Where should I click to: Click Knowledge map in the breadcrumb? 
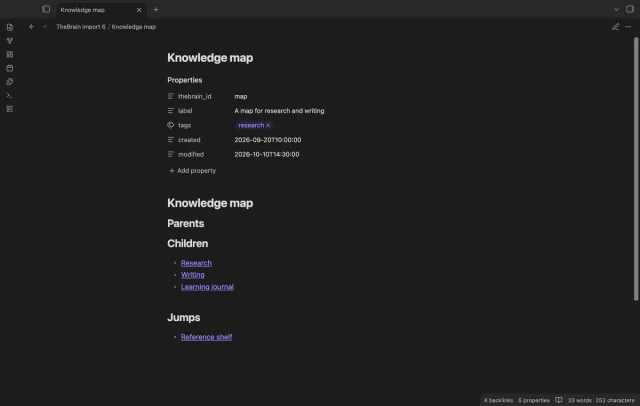click(x=134, y=27)
